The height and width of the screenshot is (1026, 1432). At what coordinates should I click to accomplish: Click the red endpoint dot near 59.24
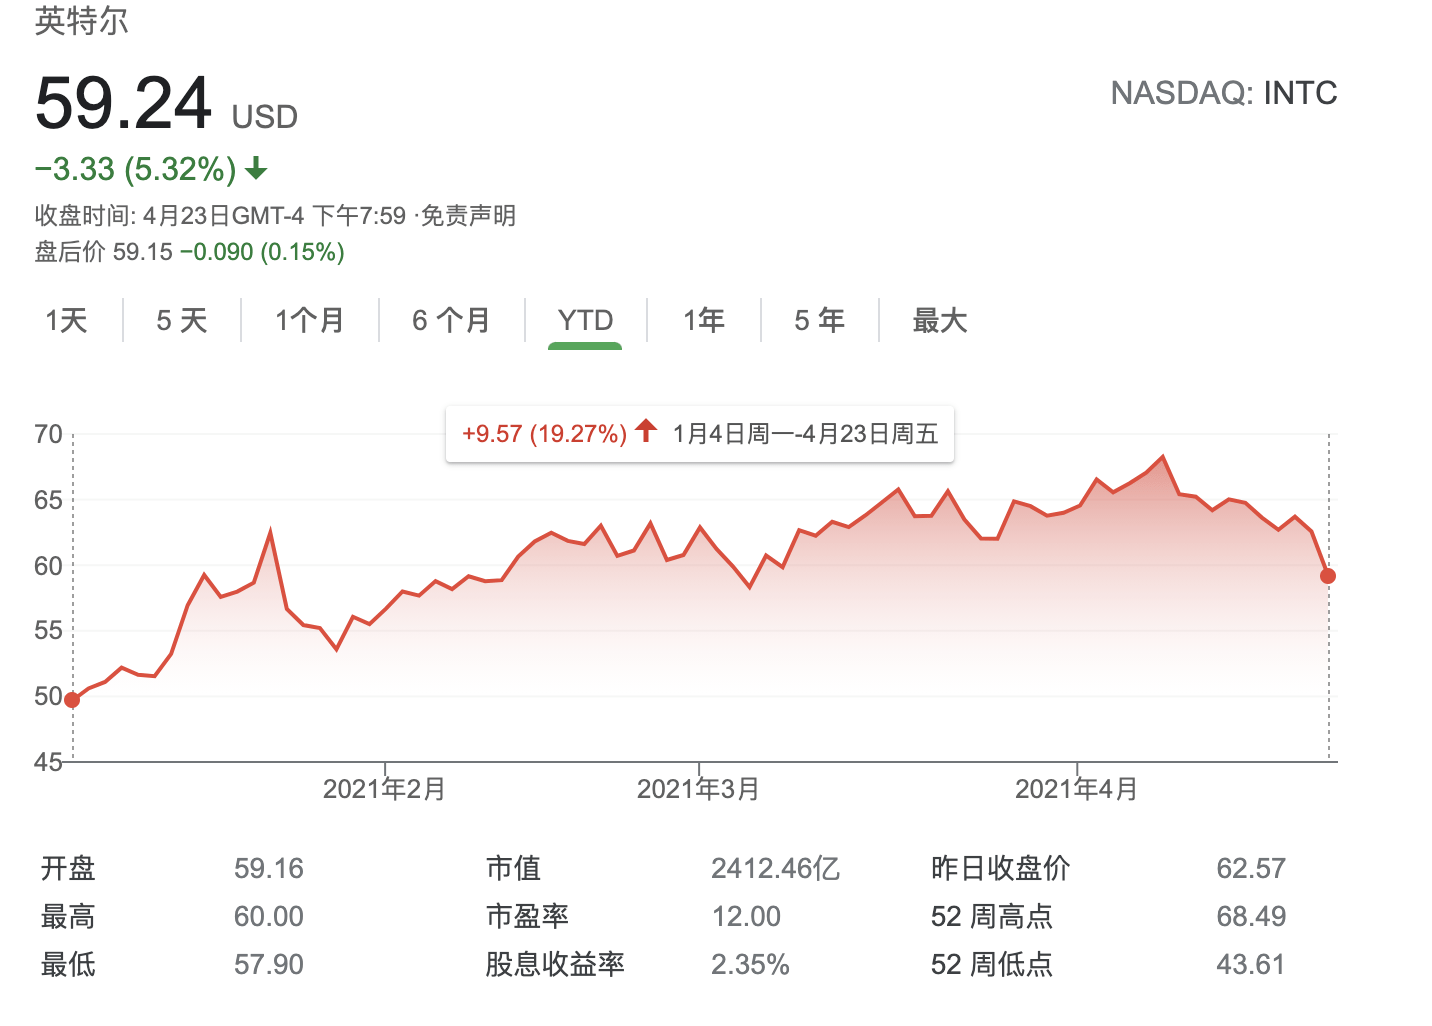(x=1328, y=576)
